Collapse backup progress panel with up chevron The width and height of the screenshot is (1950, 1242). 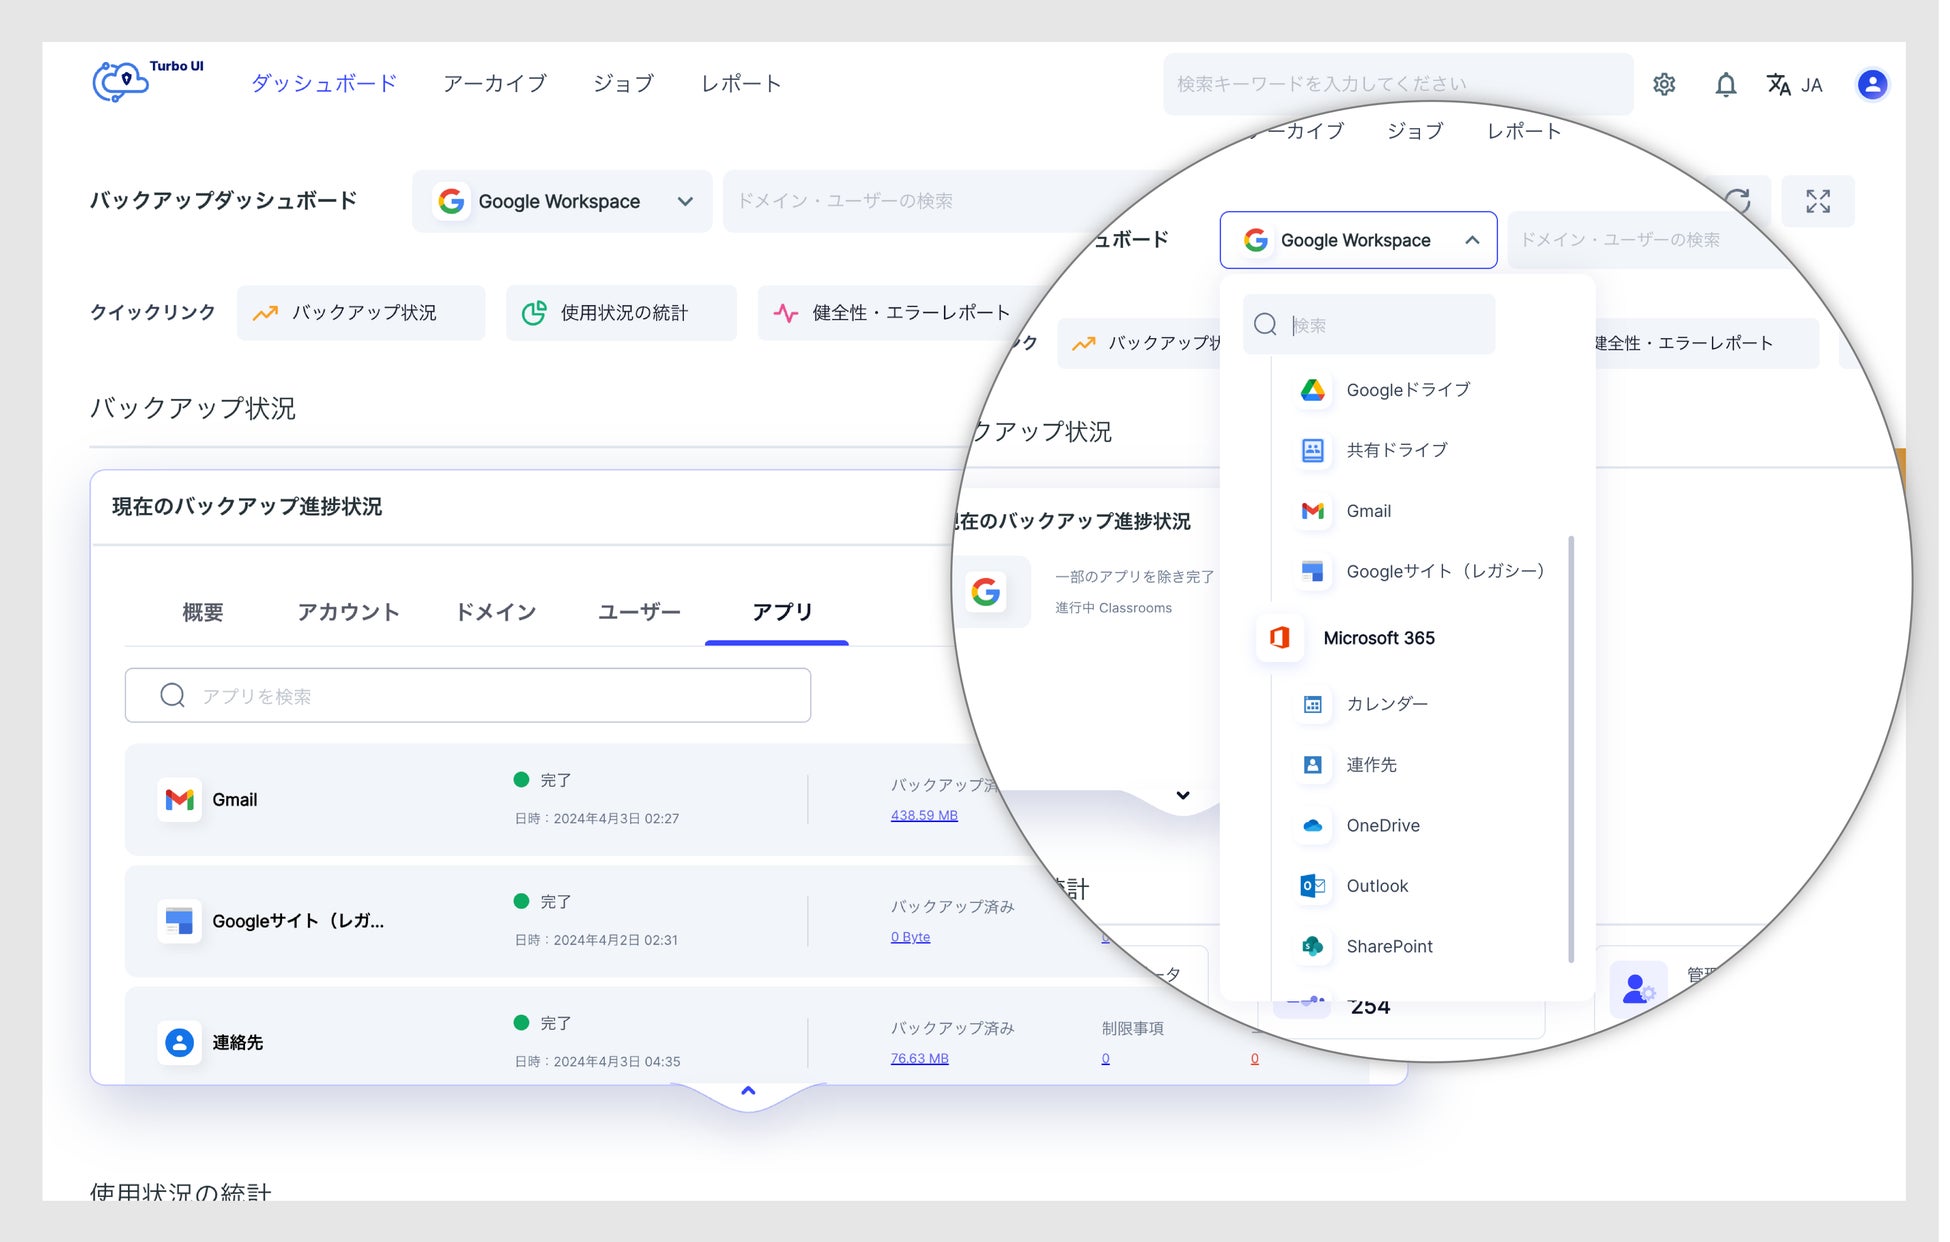click(748, 1091)
